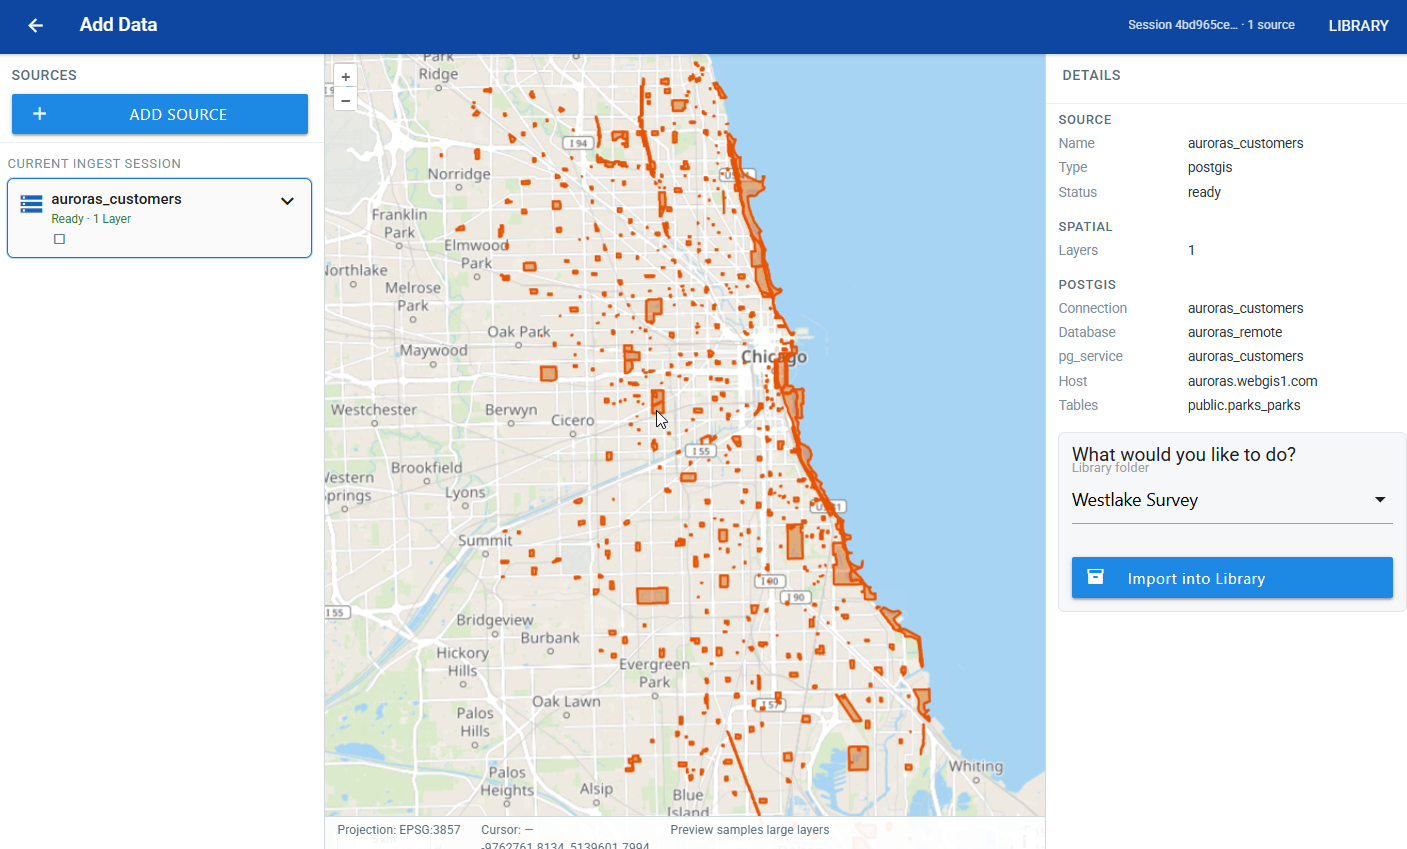Select the 'Ready · 1 Layer' status text

(91, 219)
